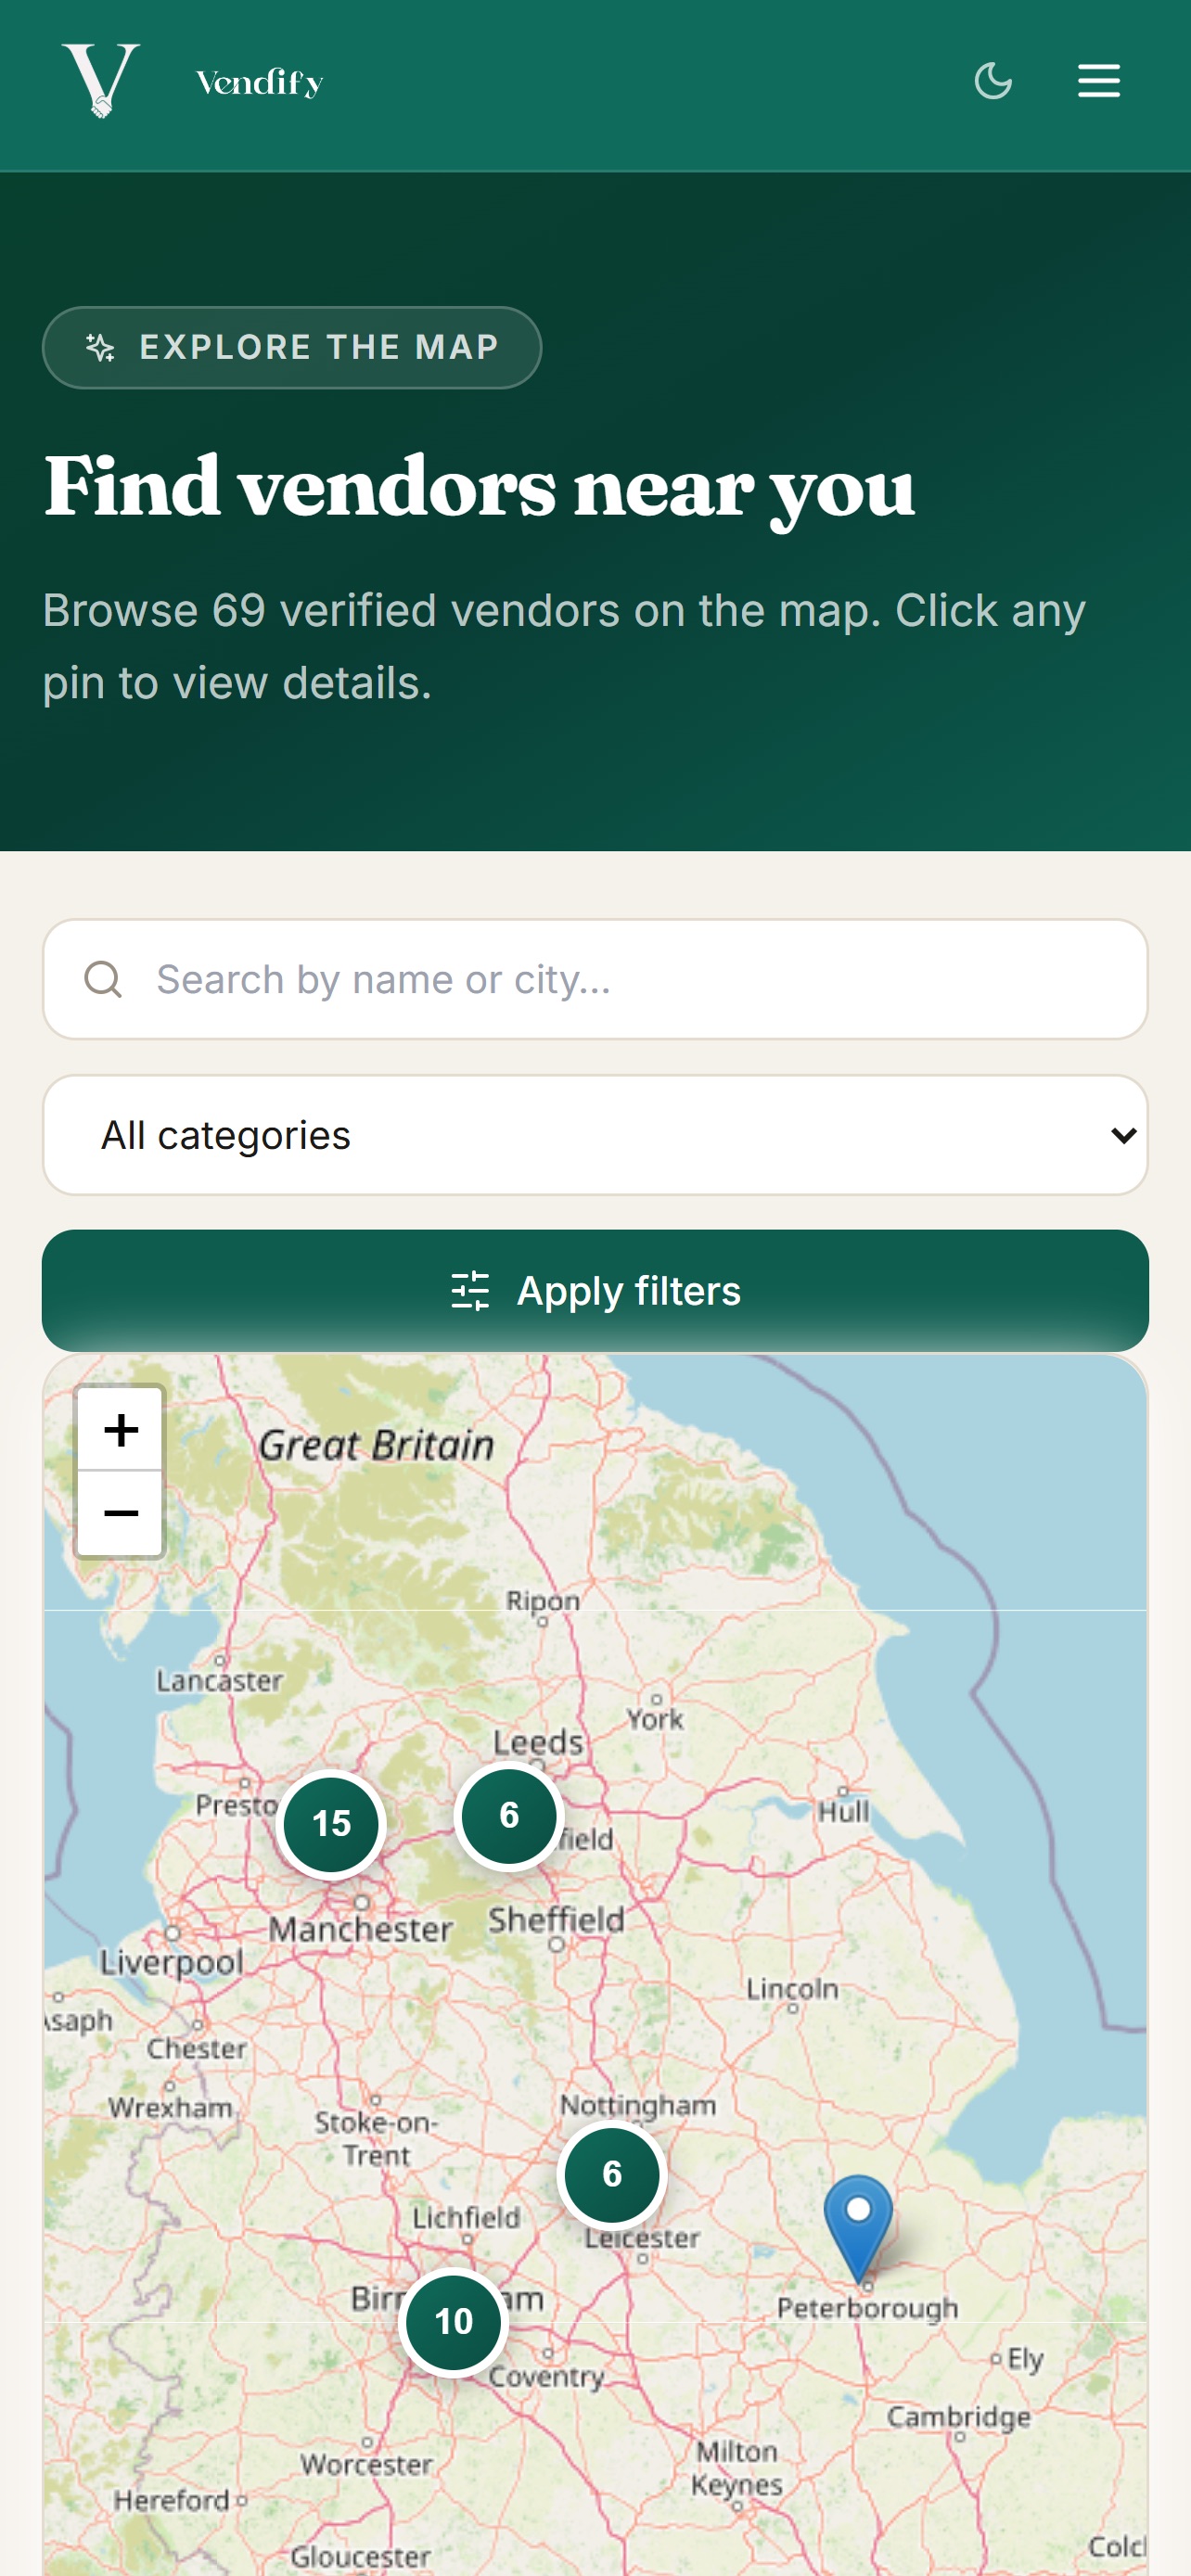Click the Hull label on the map
Screen dimensions: 1191x2576
pyautogui.click(x=844, y=1811)
